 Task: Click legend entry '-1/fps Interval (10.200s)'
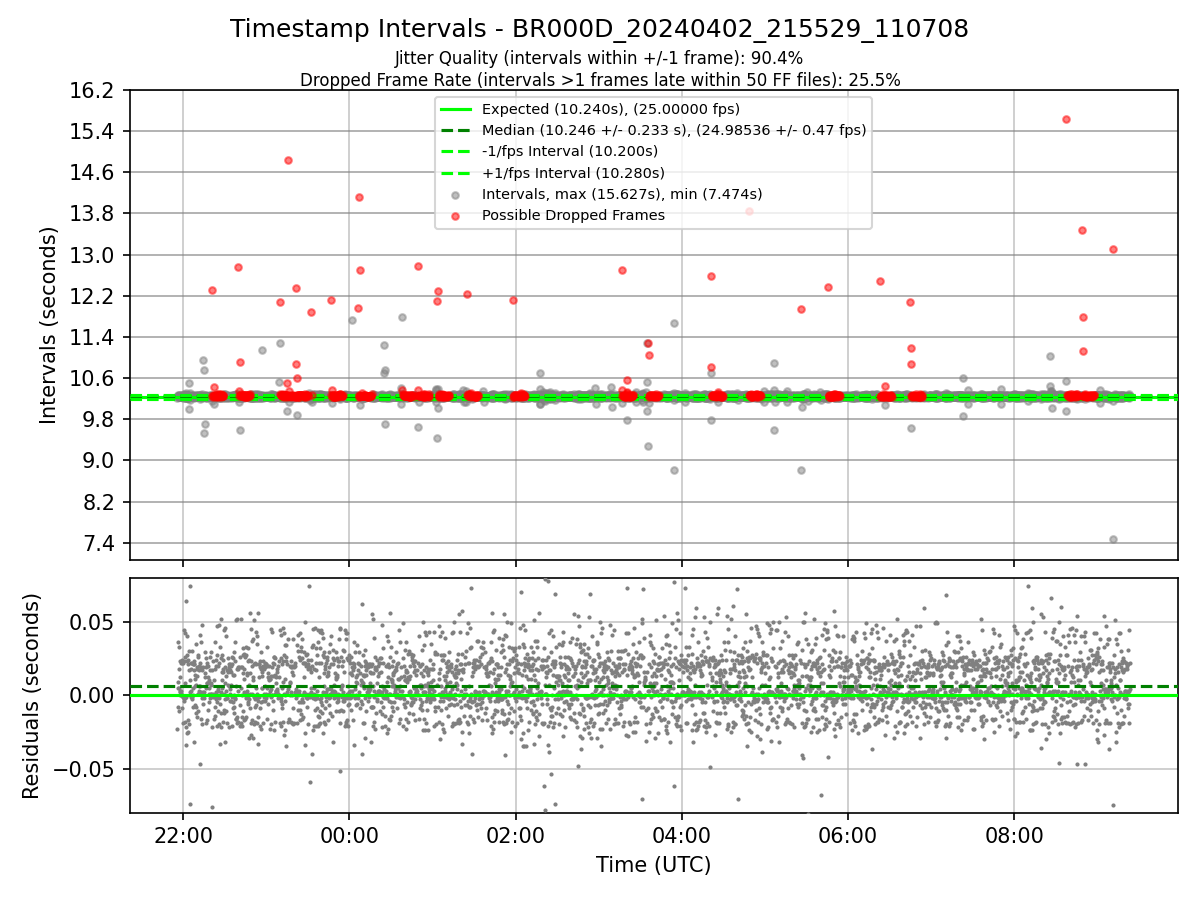[570, 151]
